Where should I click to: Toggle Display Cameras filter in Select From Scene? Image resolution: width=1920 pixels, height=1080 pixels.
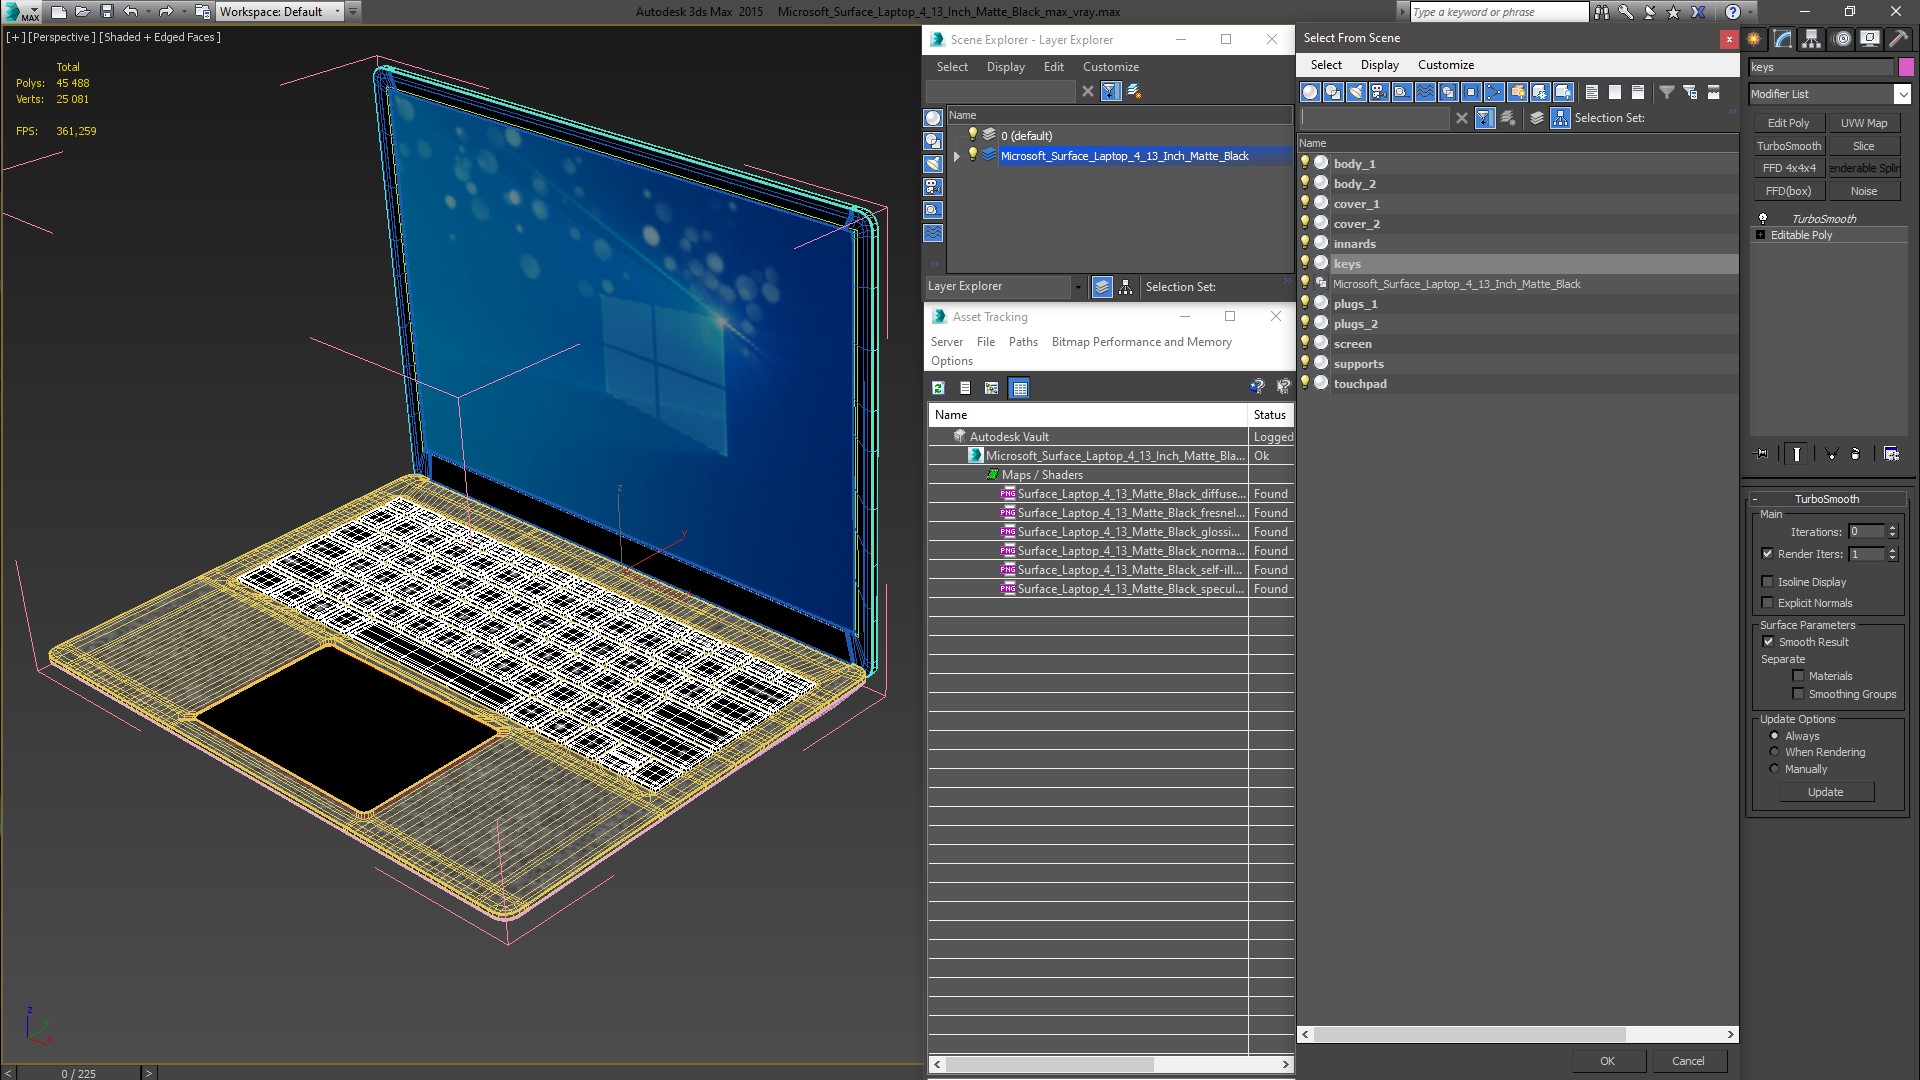point(1379,92)
